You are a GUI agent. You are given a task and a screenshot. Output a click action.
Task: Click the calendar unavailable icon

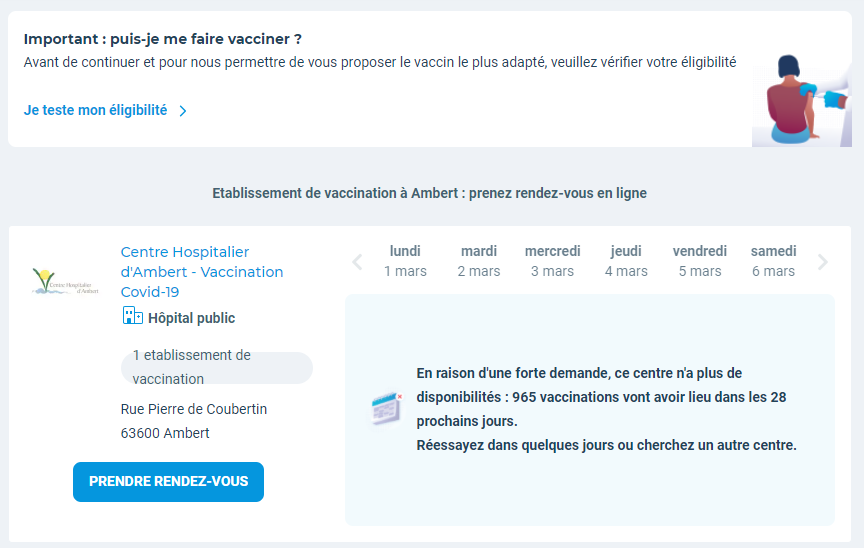pos(386,409)
